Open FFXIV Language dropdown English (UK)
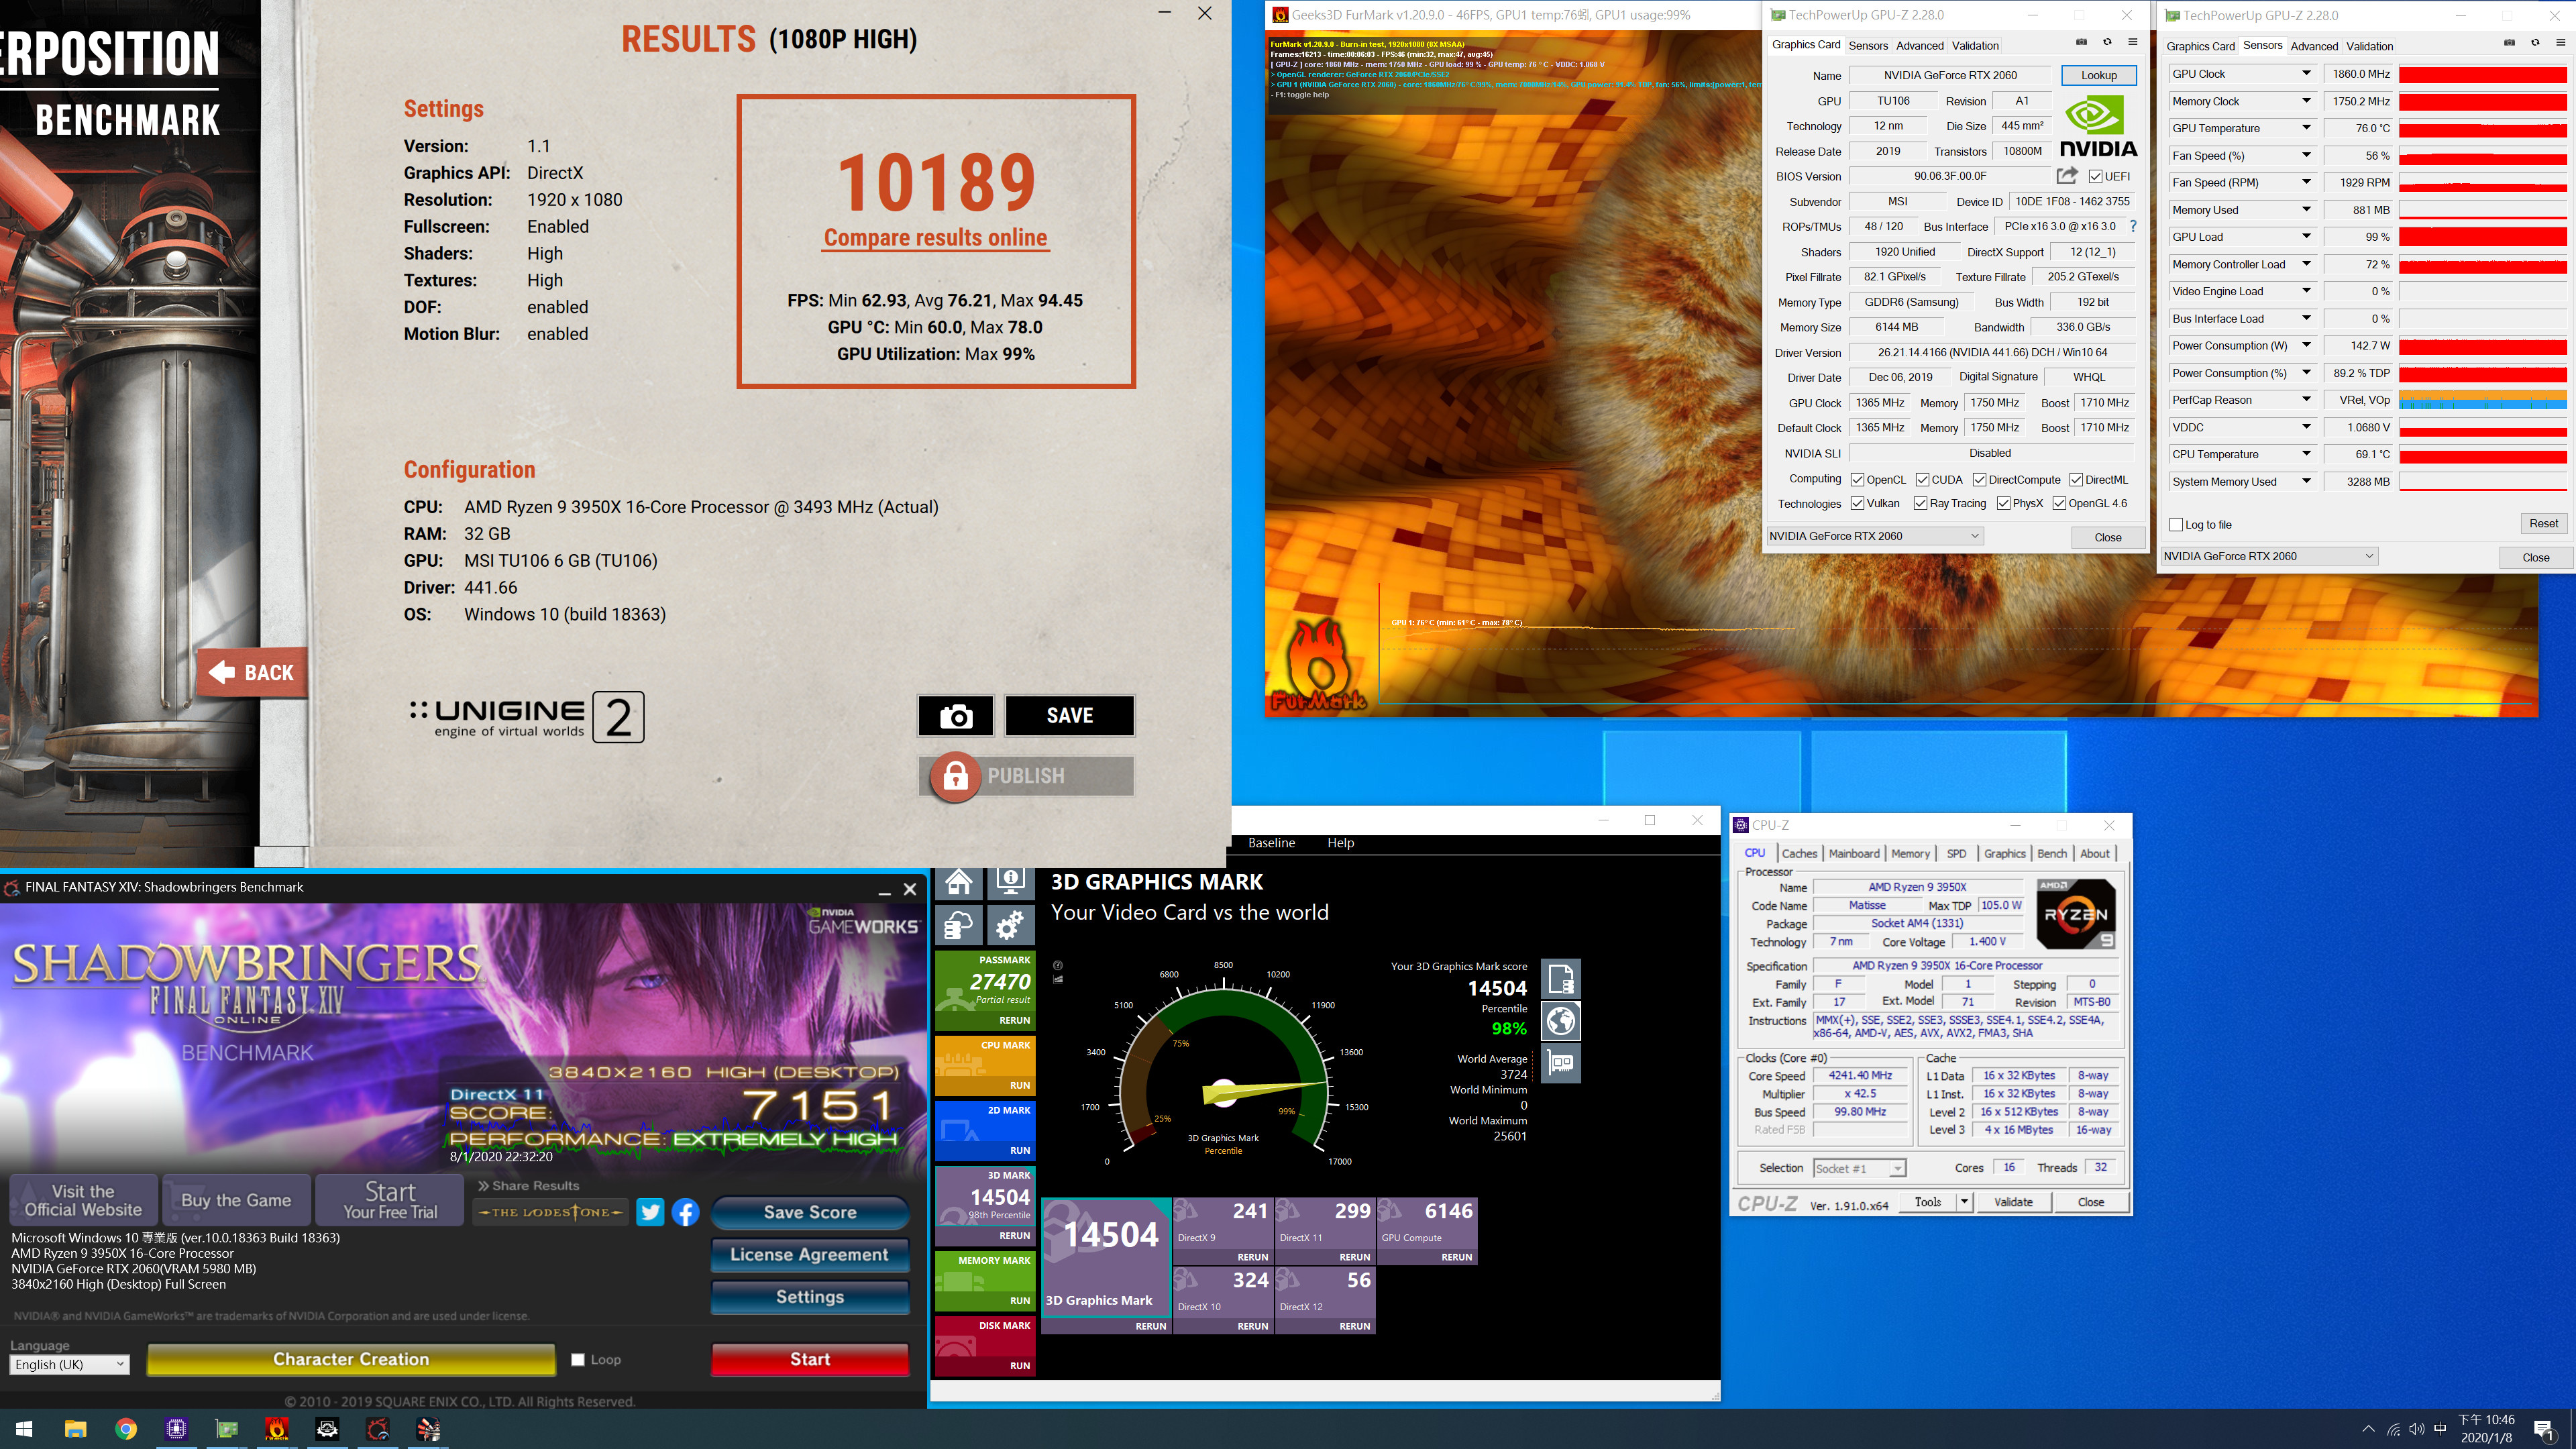 point(69,1365)
